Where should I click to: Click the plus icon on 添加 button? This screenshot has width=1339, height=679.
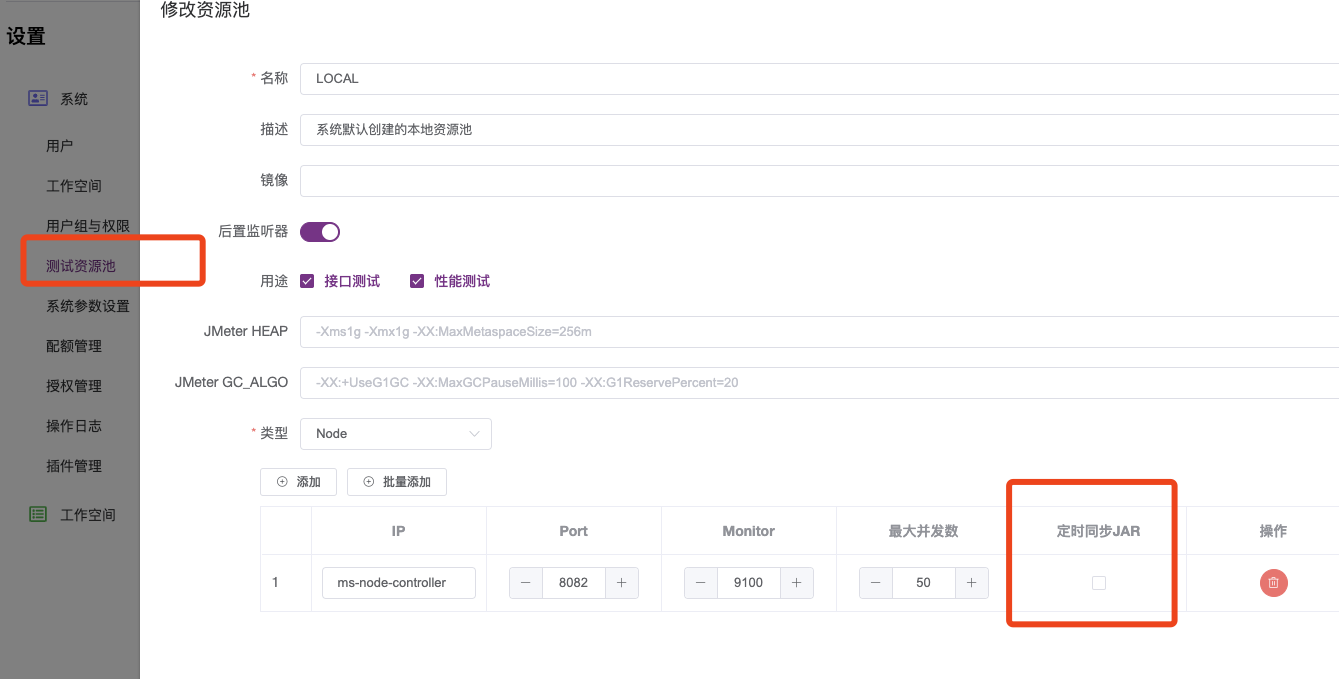click(283, 481)
